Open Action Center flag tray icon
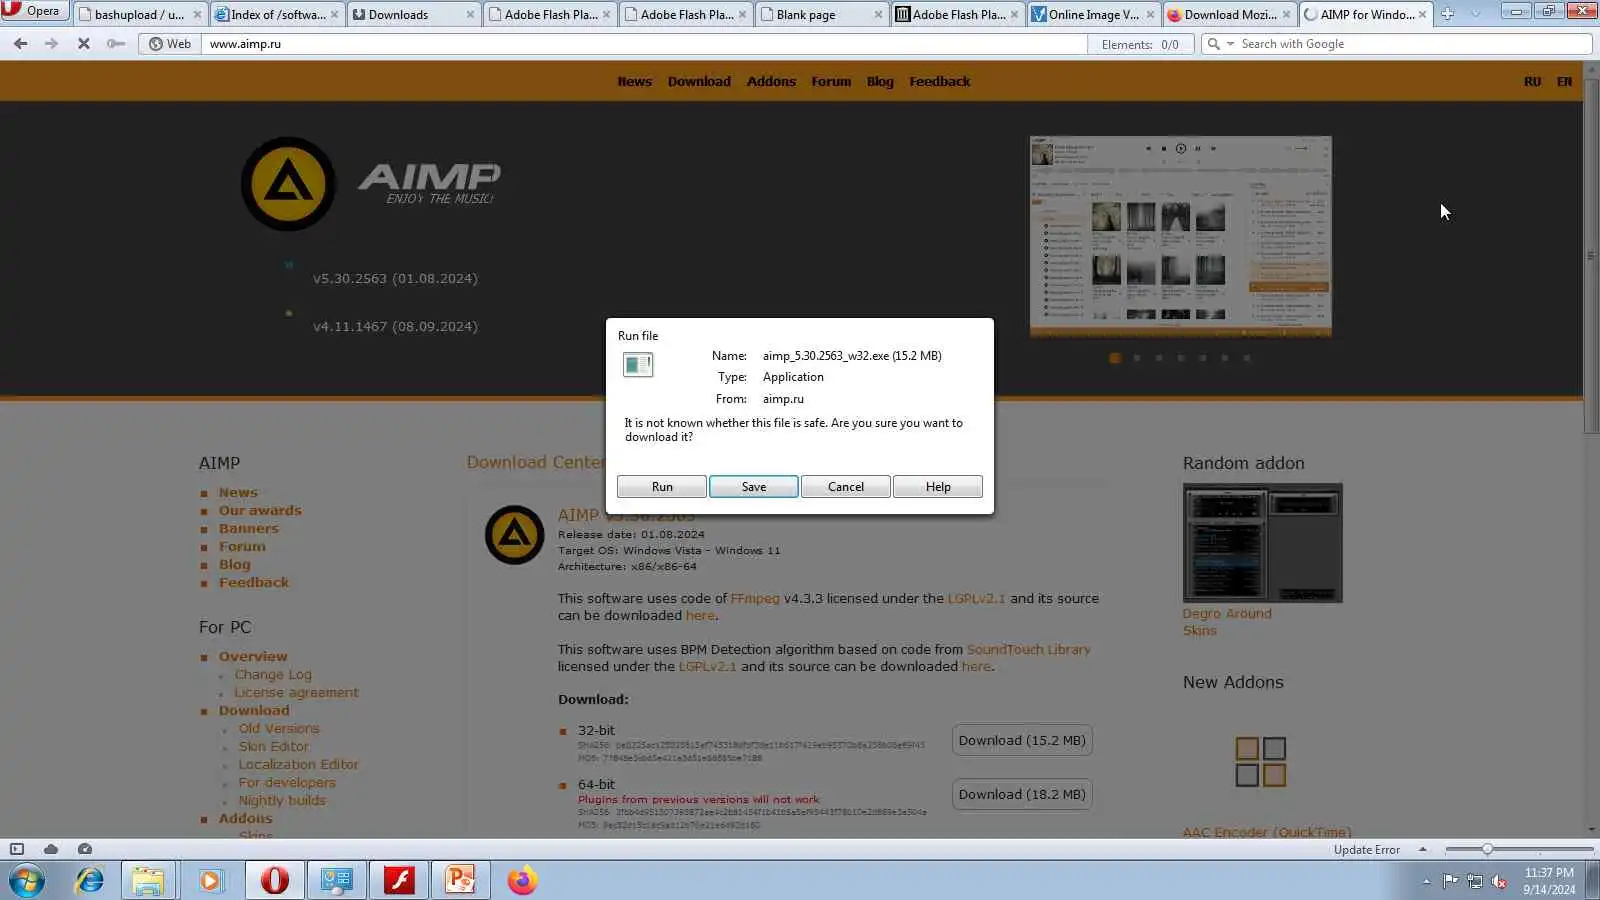The width and height of the screenshot is (1600, 900). (x=1450, y=881)
